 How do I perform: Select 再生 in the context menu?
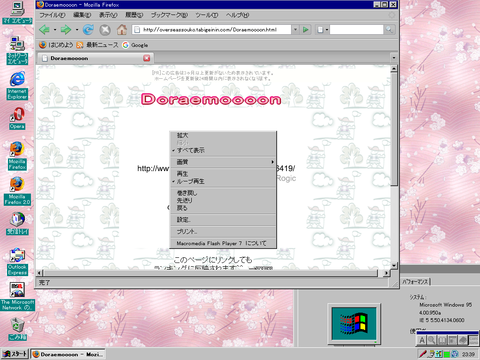(223, 174)
